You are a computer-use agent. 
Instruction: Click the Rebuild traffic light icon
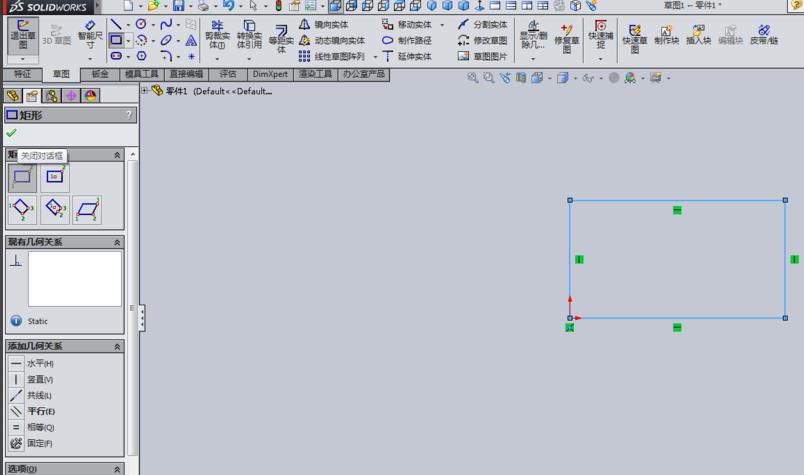(x=278, y=6)
